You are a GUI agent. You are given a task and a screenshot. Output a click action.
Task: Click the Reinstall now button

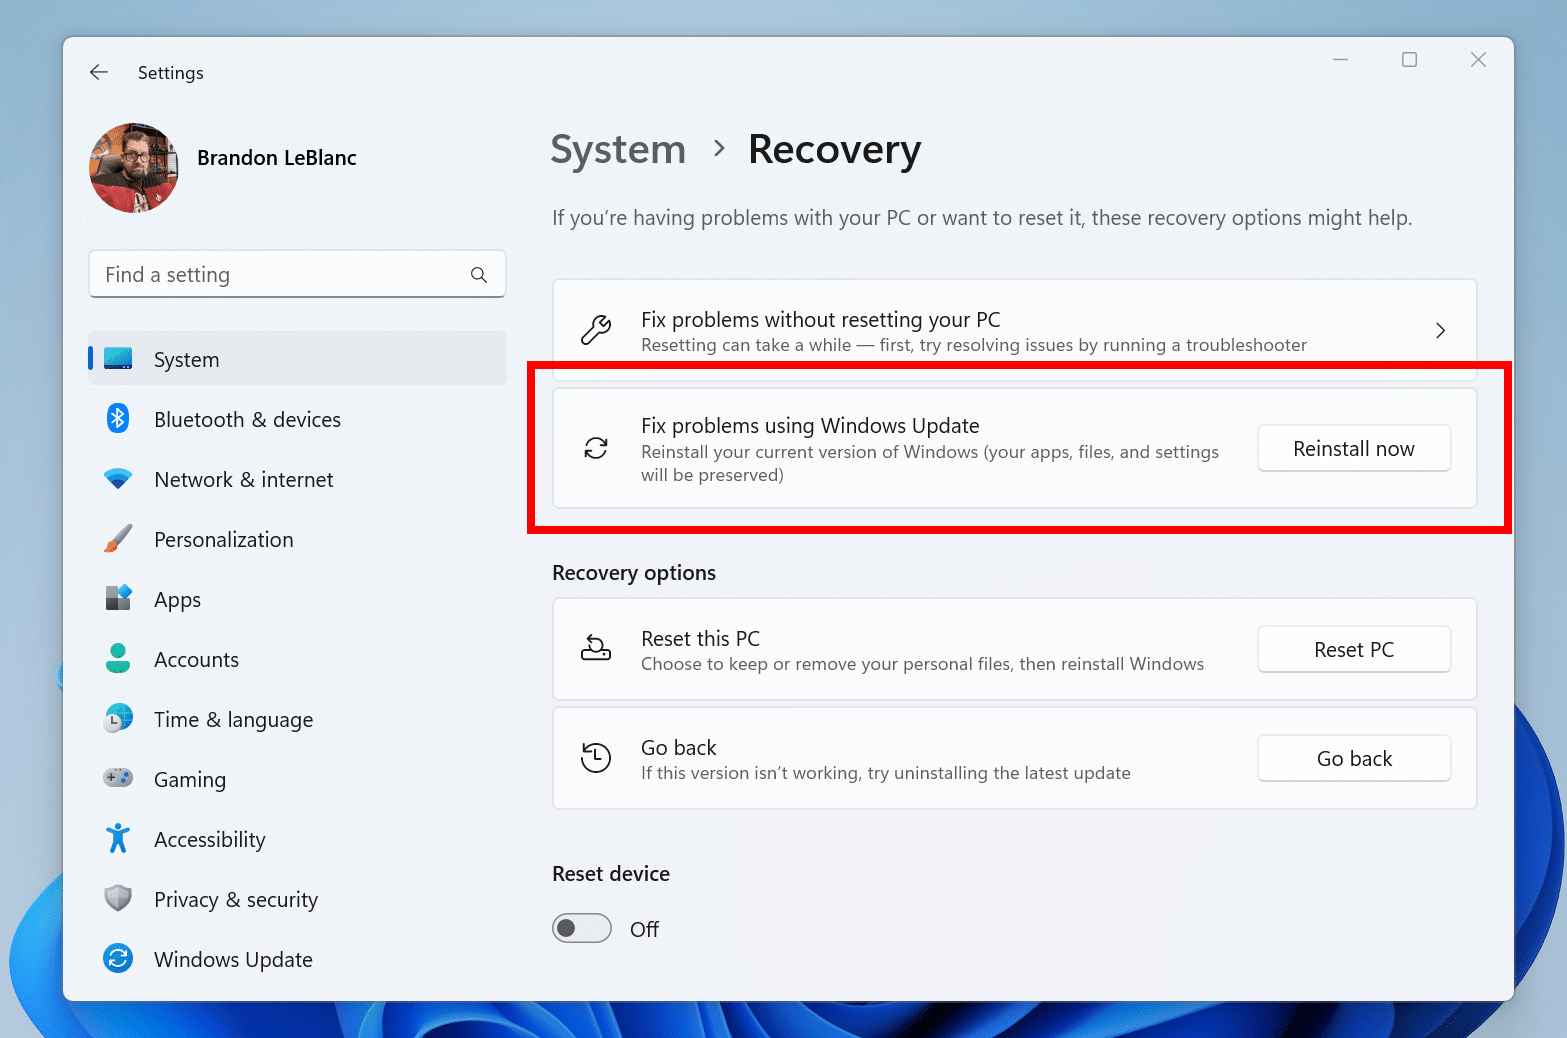(1353, 448)
